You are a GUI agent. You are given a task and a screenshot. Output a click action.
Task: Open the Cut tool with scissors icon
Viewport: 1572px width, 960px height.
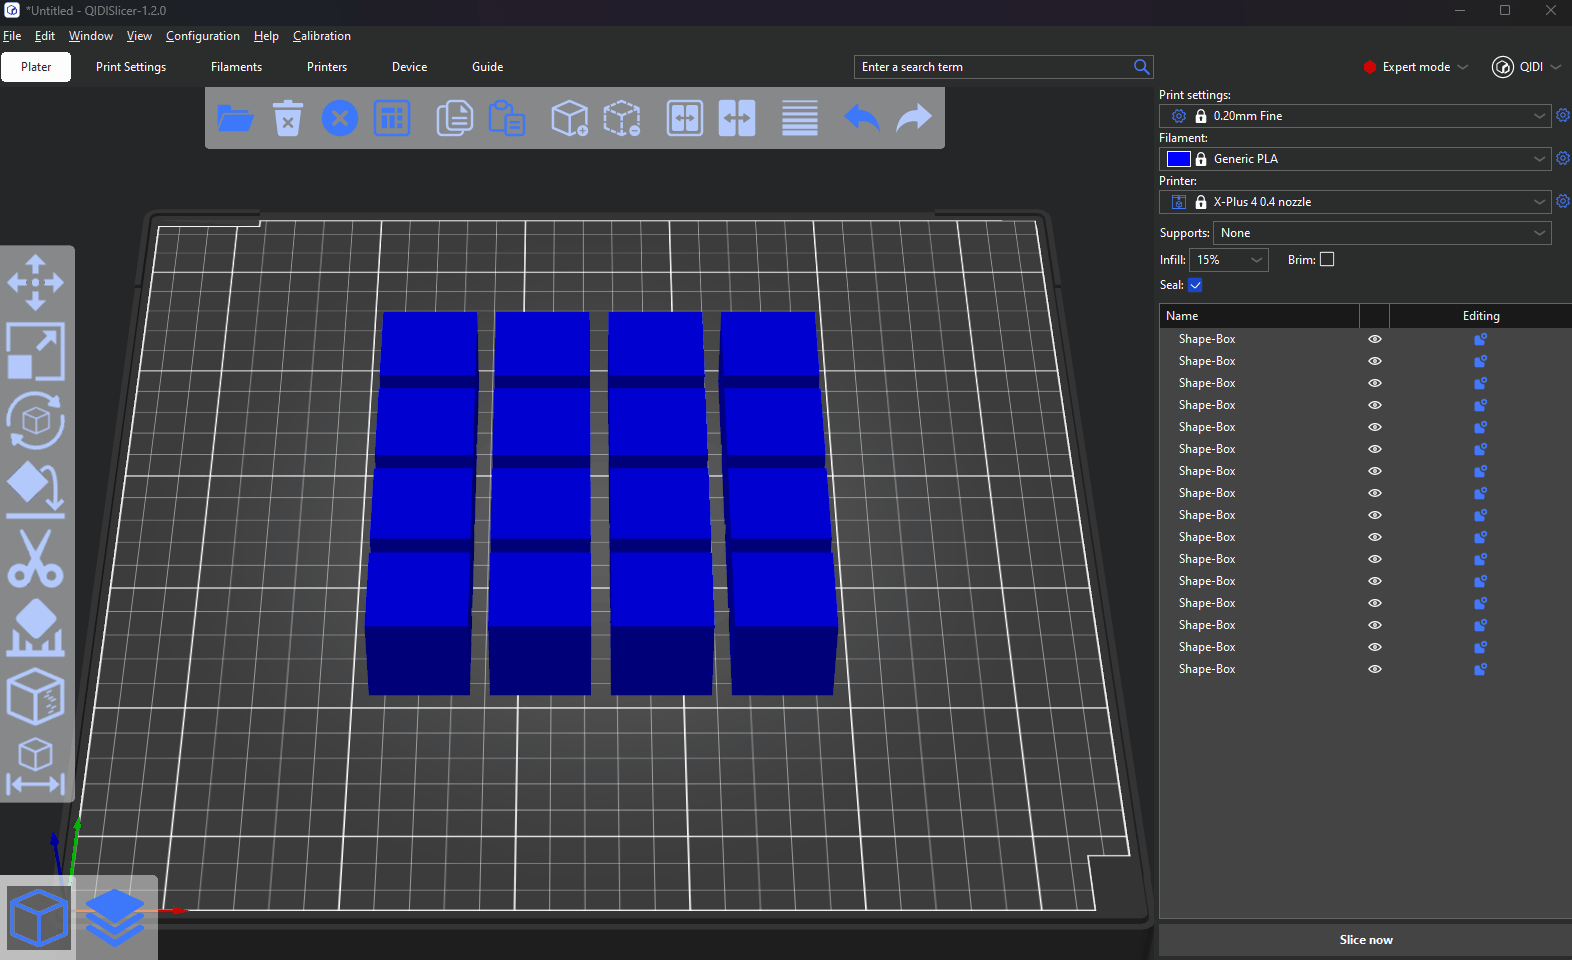click(x=36, y=559)
